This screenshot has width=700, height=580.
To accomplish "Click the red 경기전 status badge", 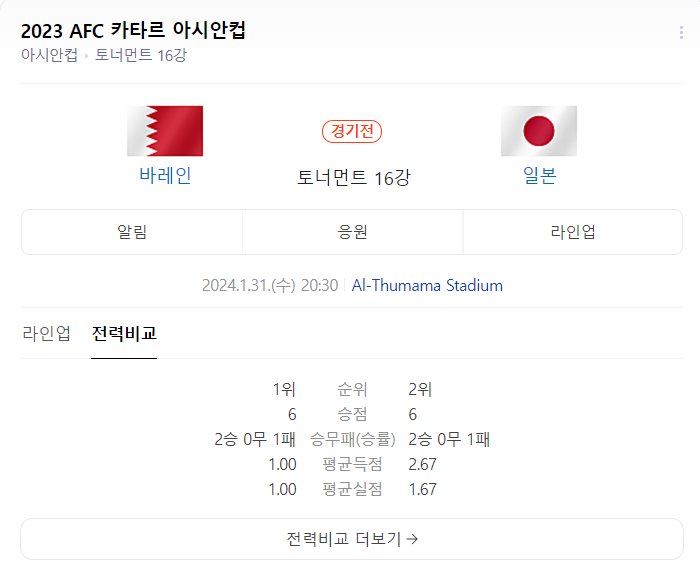I will click(x=352, y=131).
